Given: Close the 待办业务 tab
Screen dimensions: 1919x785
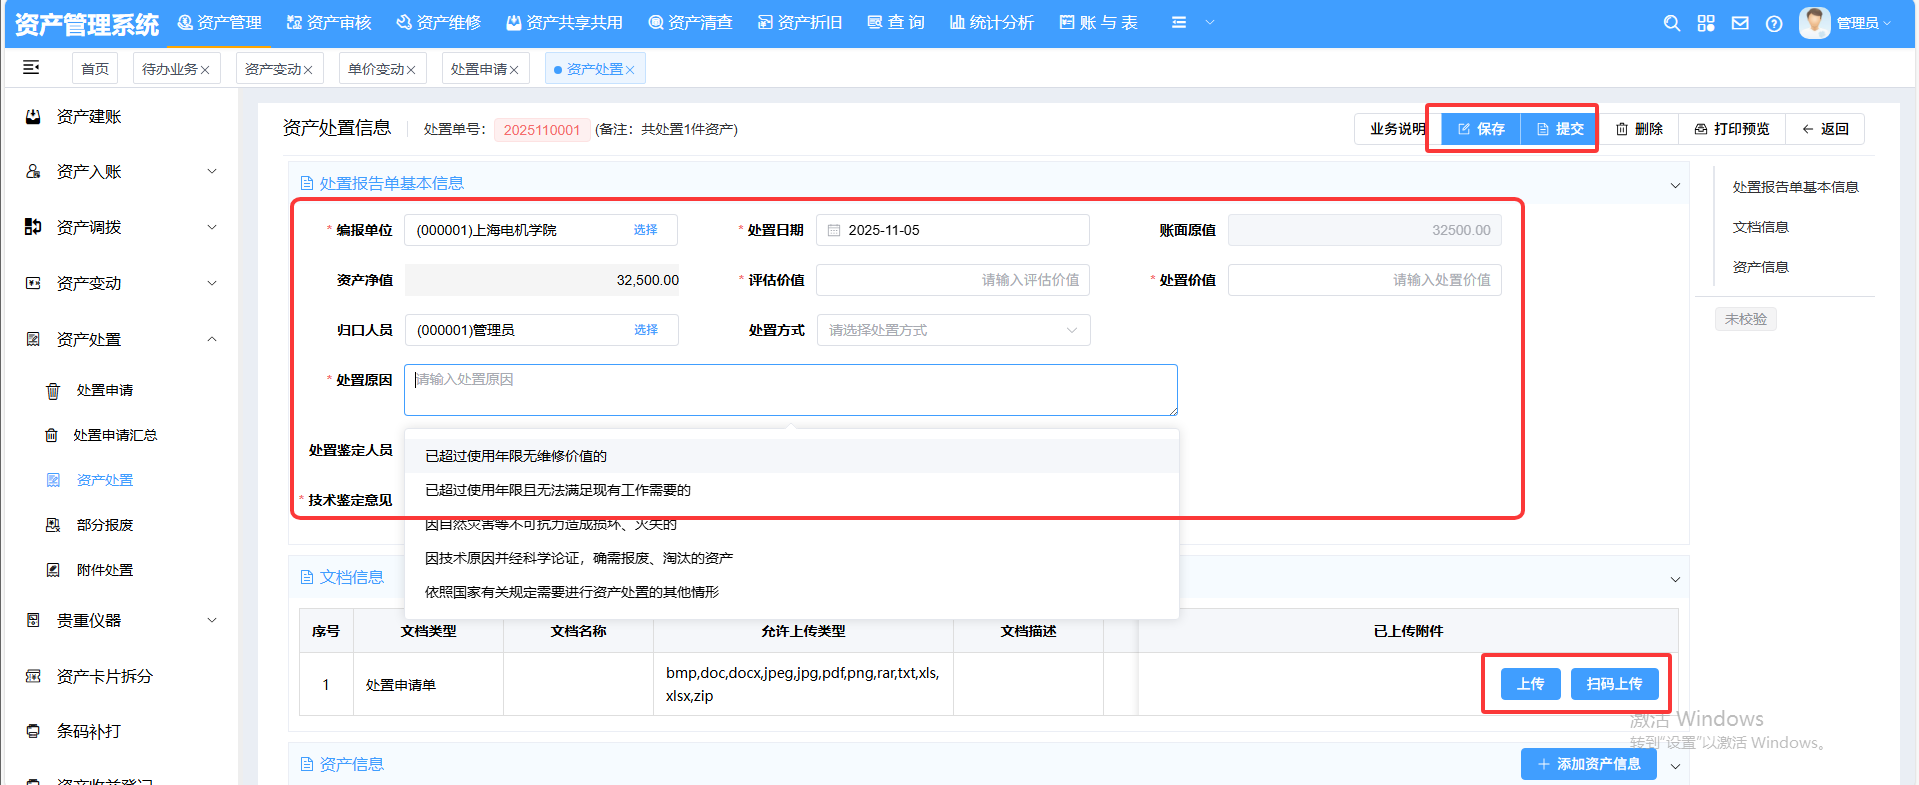Looking at the screenshot, I should coord(205,70).
